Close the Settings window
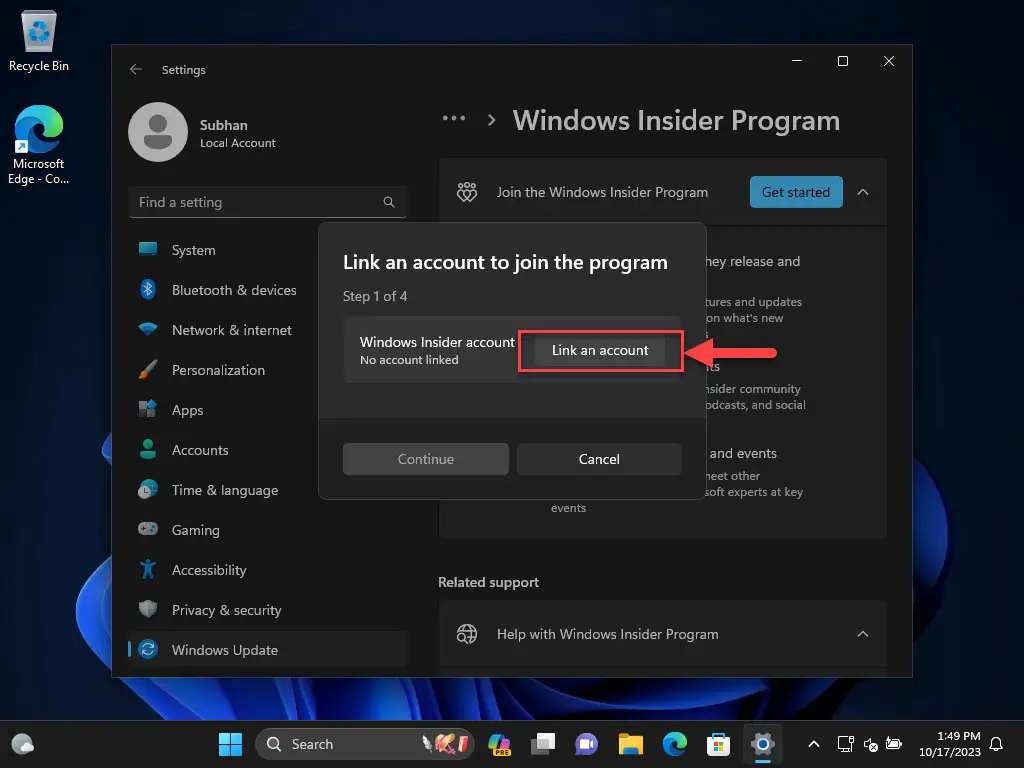 tap(889, 61)
